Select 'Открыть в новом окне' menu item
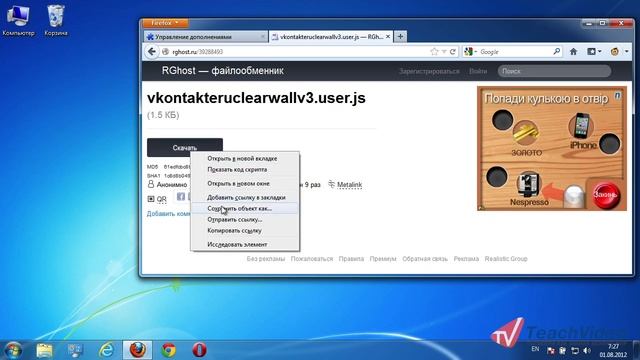This screenshot has height=360, width=640. click(x=245, y=184)
